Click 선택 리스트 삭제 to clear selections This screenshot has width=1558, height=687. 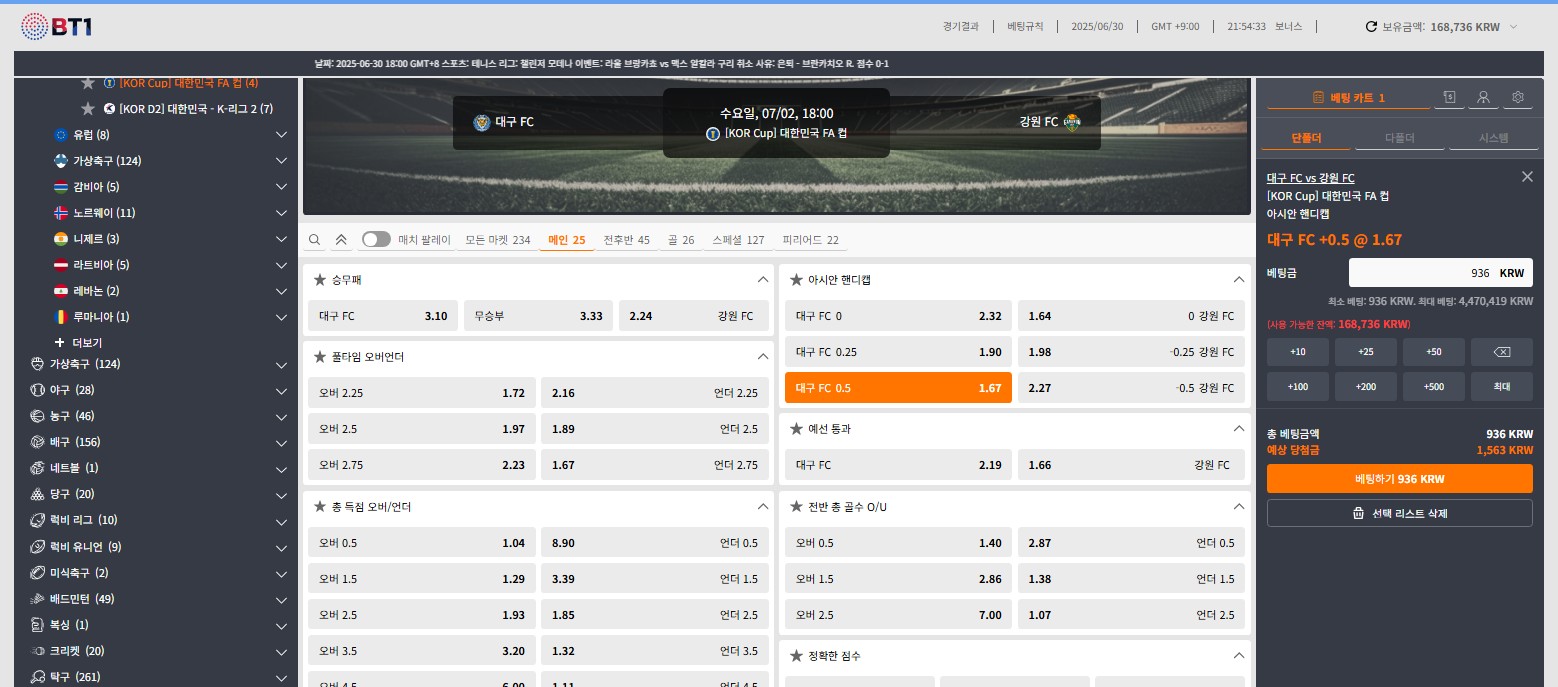pyautogui.click(x=1399, y=513)
